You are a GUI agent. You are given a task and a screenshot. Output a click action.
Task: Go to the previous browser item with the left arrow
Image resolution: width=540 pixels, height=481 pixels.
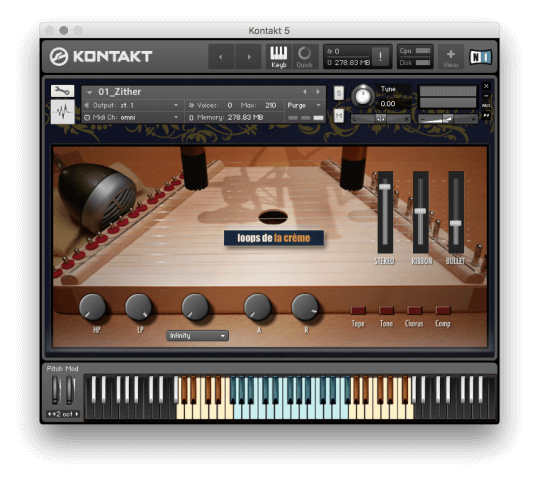pos(221,57)
